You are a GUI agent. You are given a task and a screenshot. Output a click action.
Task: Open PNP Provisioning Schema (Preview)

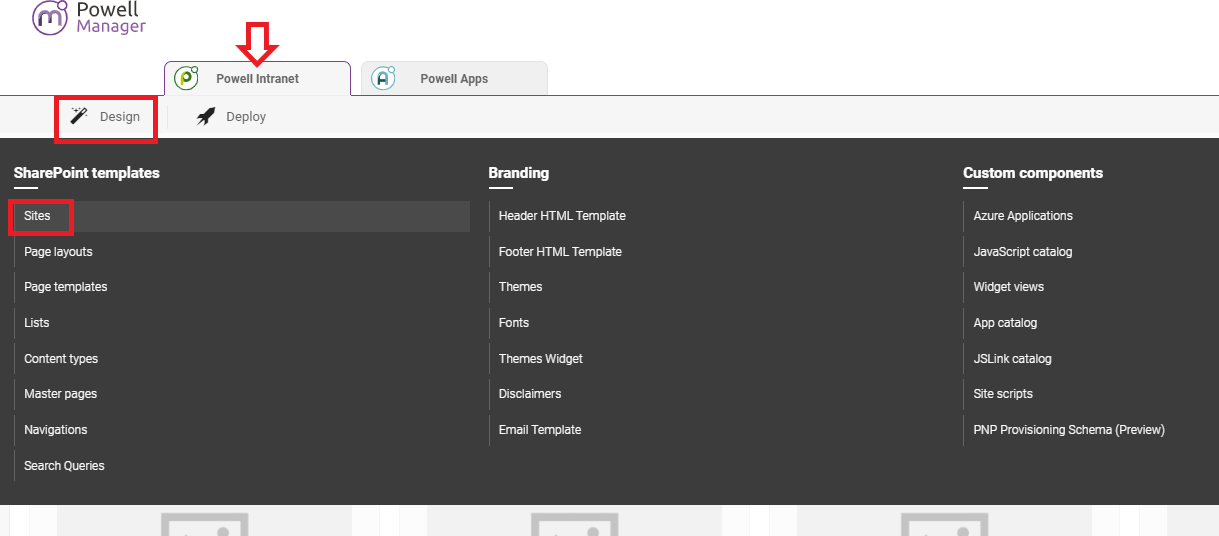point(1069,430)
